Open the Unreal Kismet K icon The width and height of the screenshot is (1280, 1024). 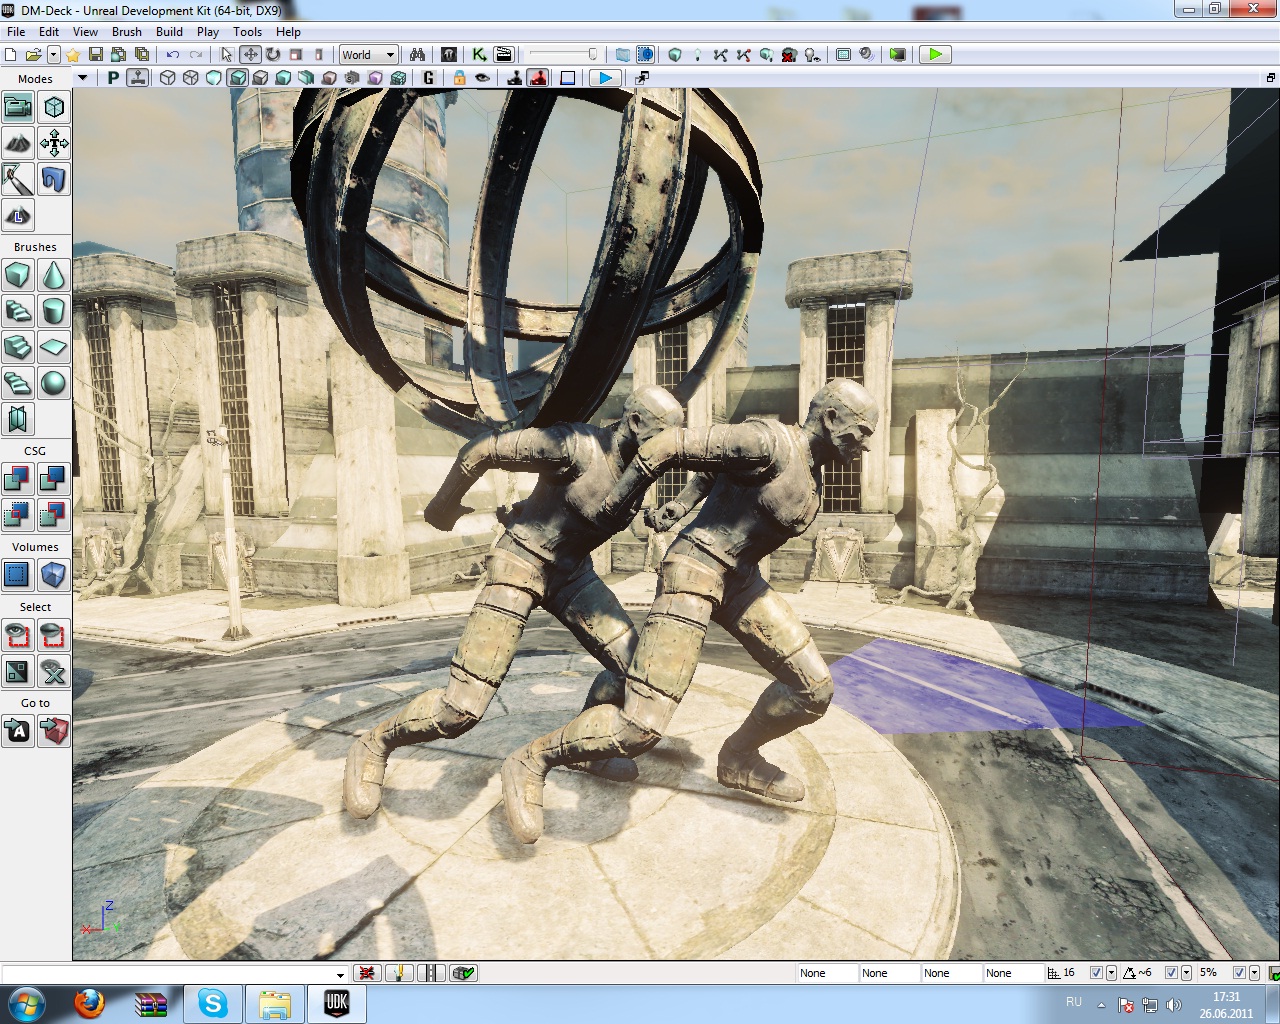480,55
